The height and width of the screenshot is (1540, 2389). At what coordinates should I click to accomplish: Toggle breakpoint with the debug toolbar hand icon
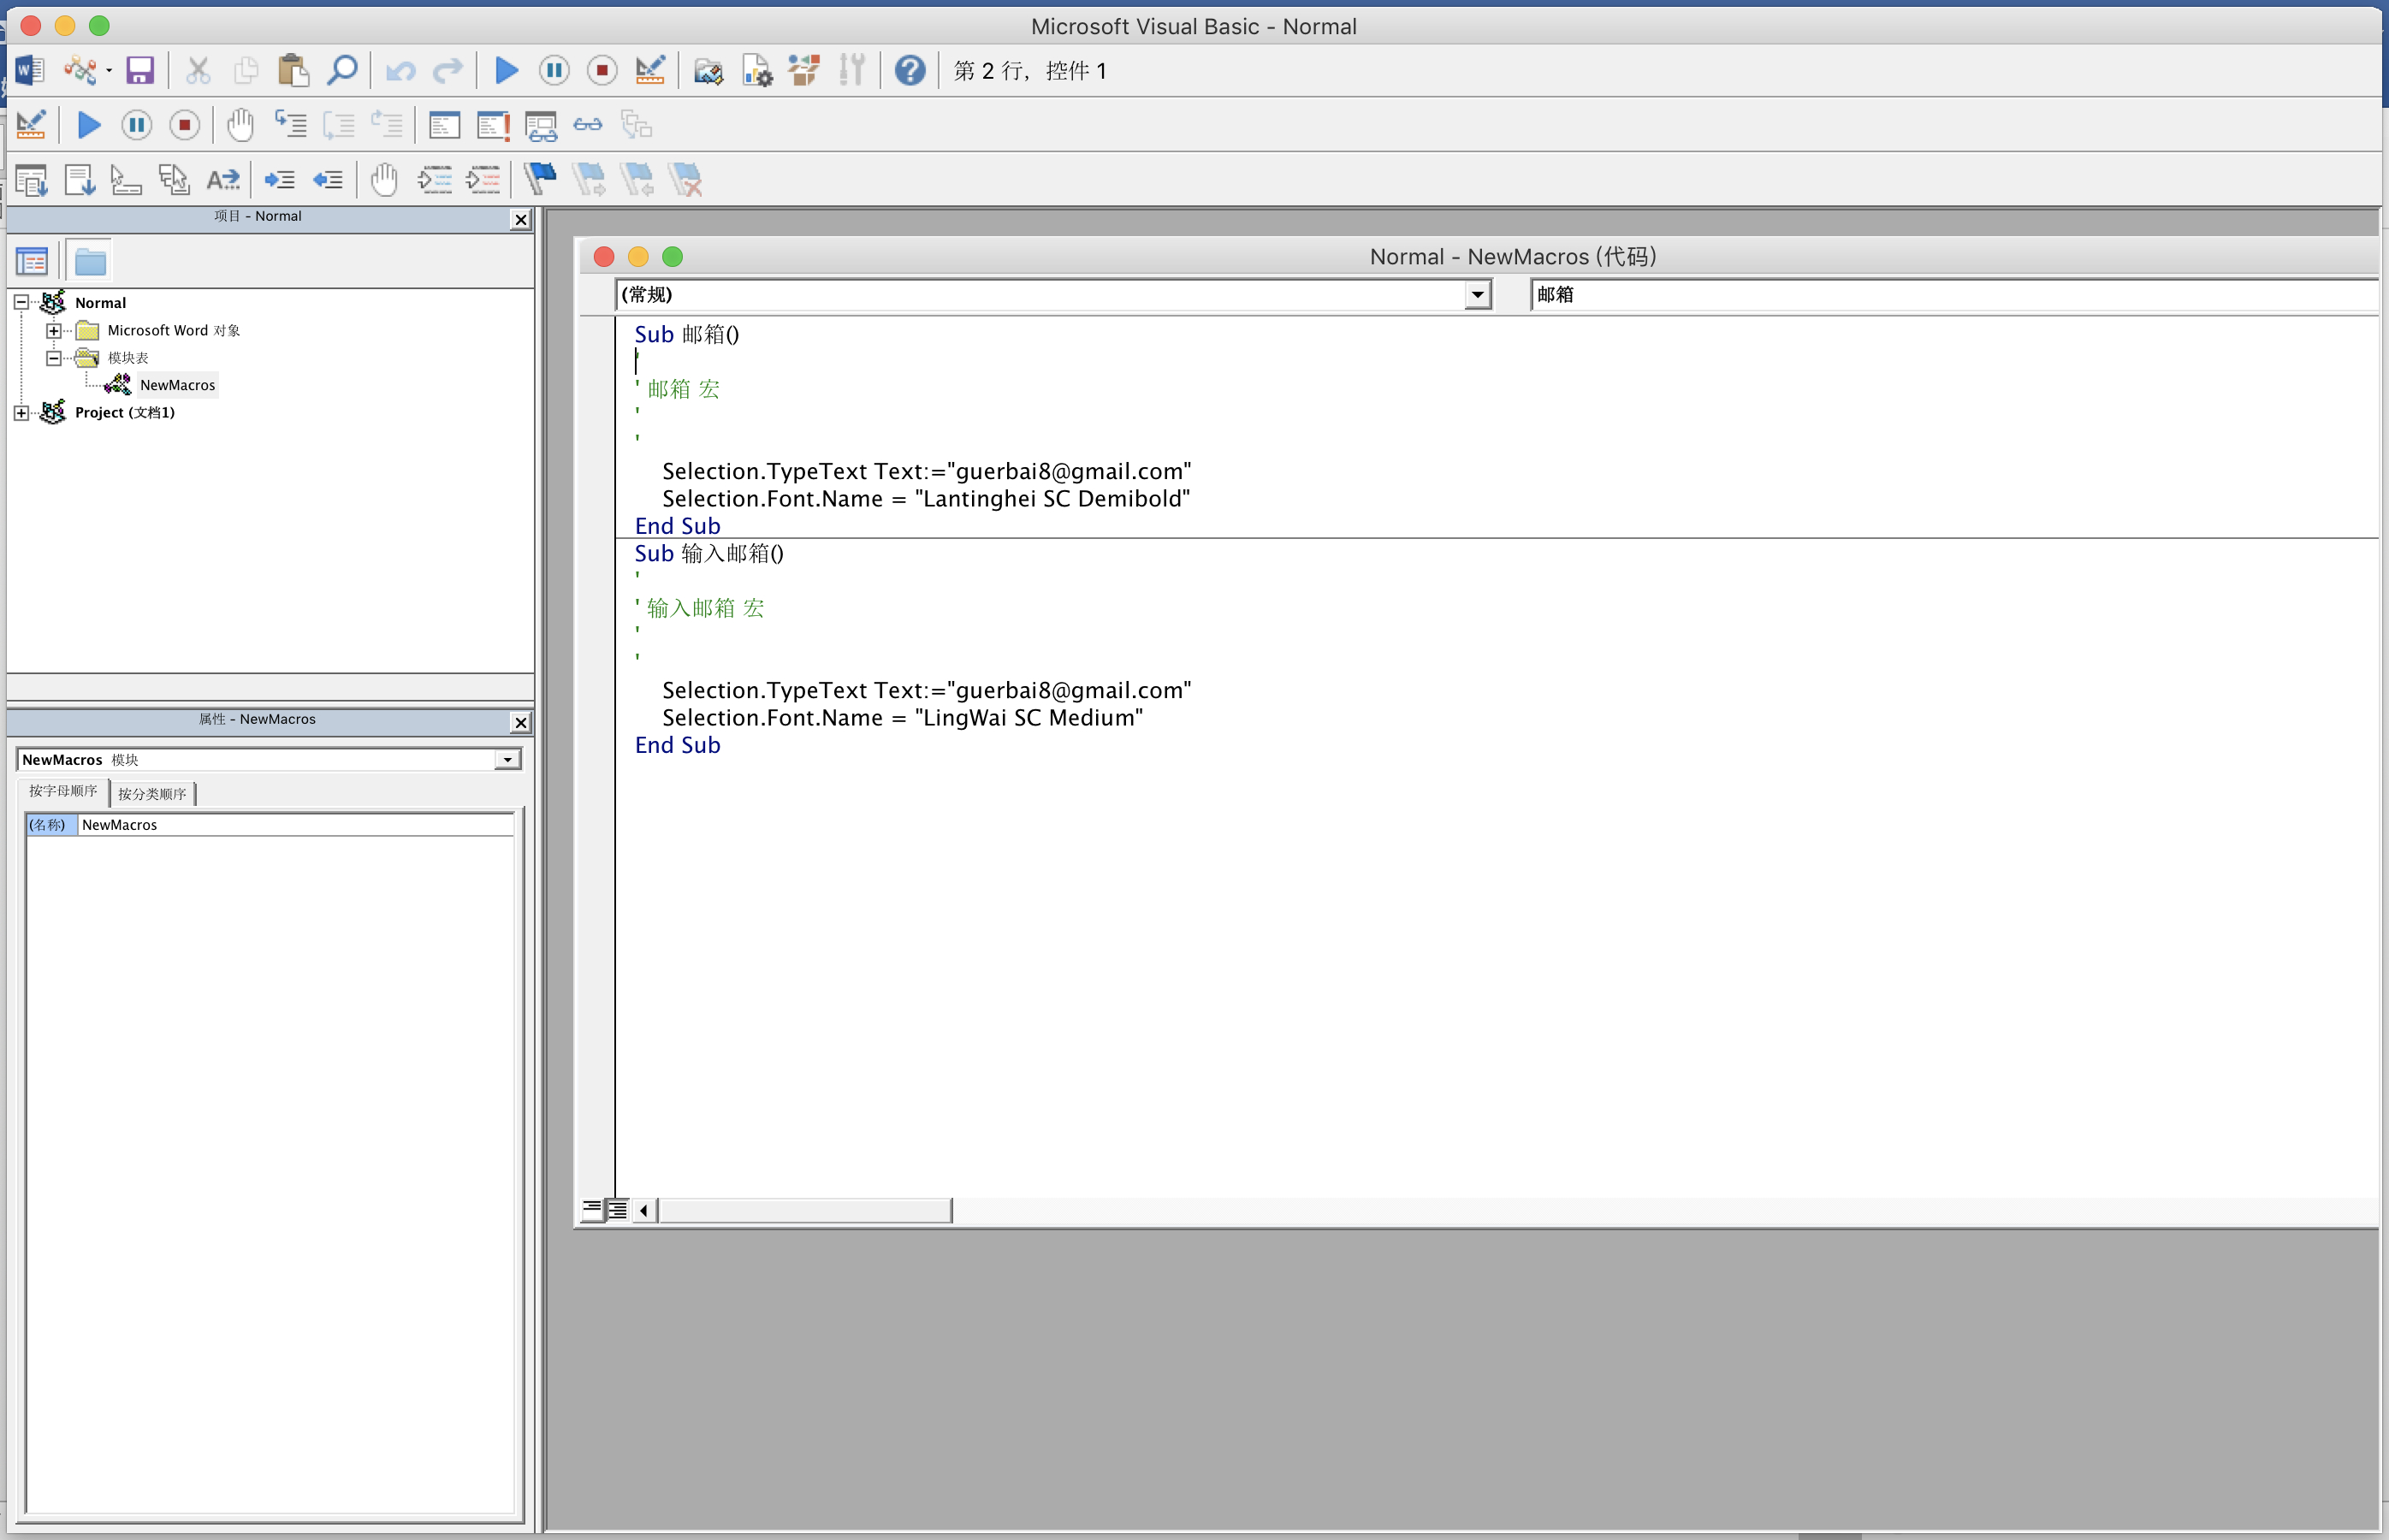tap(240, 125)
